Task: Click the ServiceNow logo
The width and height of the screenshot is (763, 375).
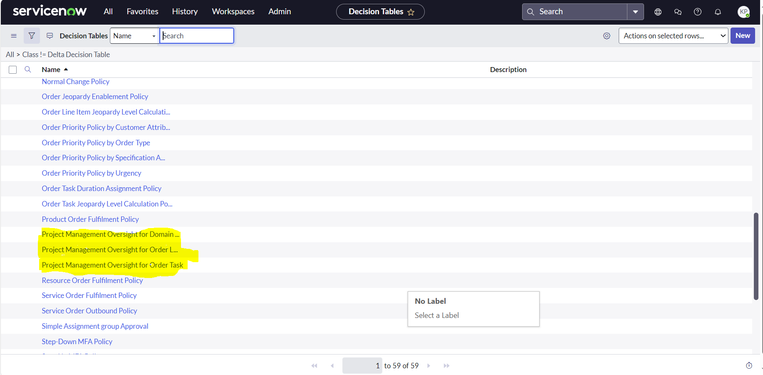Action: pyautogui.click(x=50, y=11)
